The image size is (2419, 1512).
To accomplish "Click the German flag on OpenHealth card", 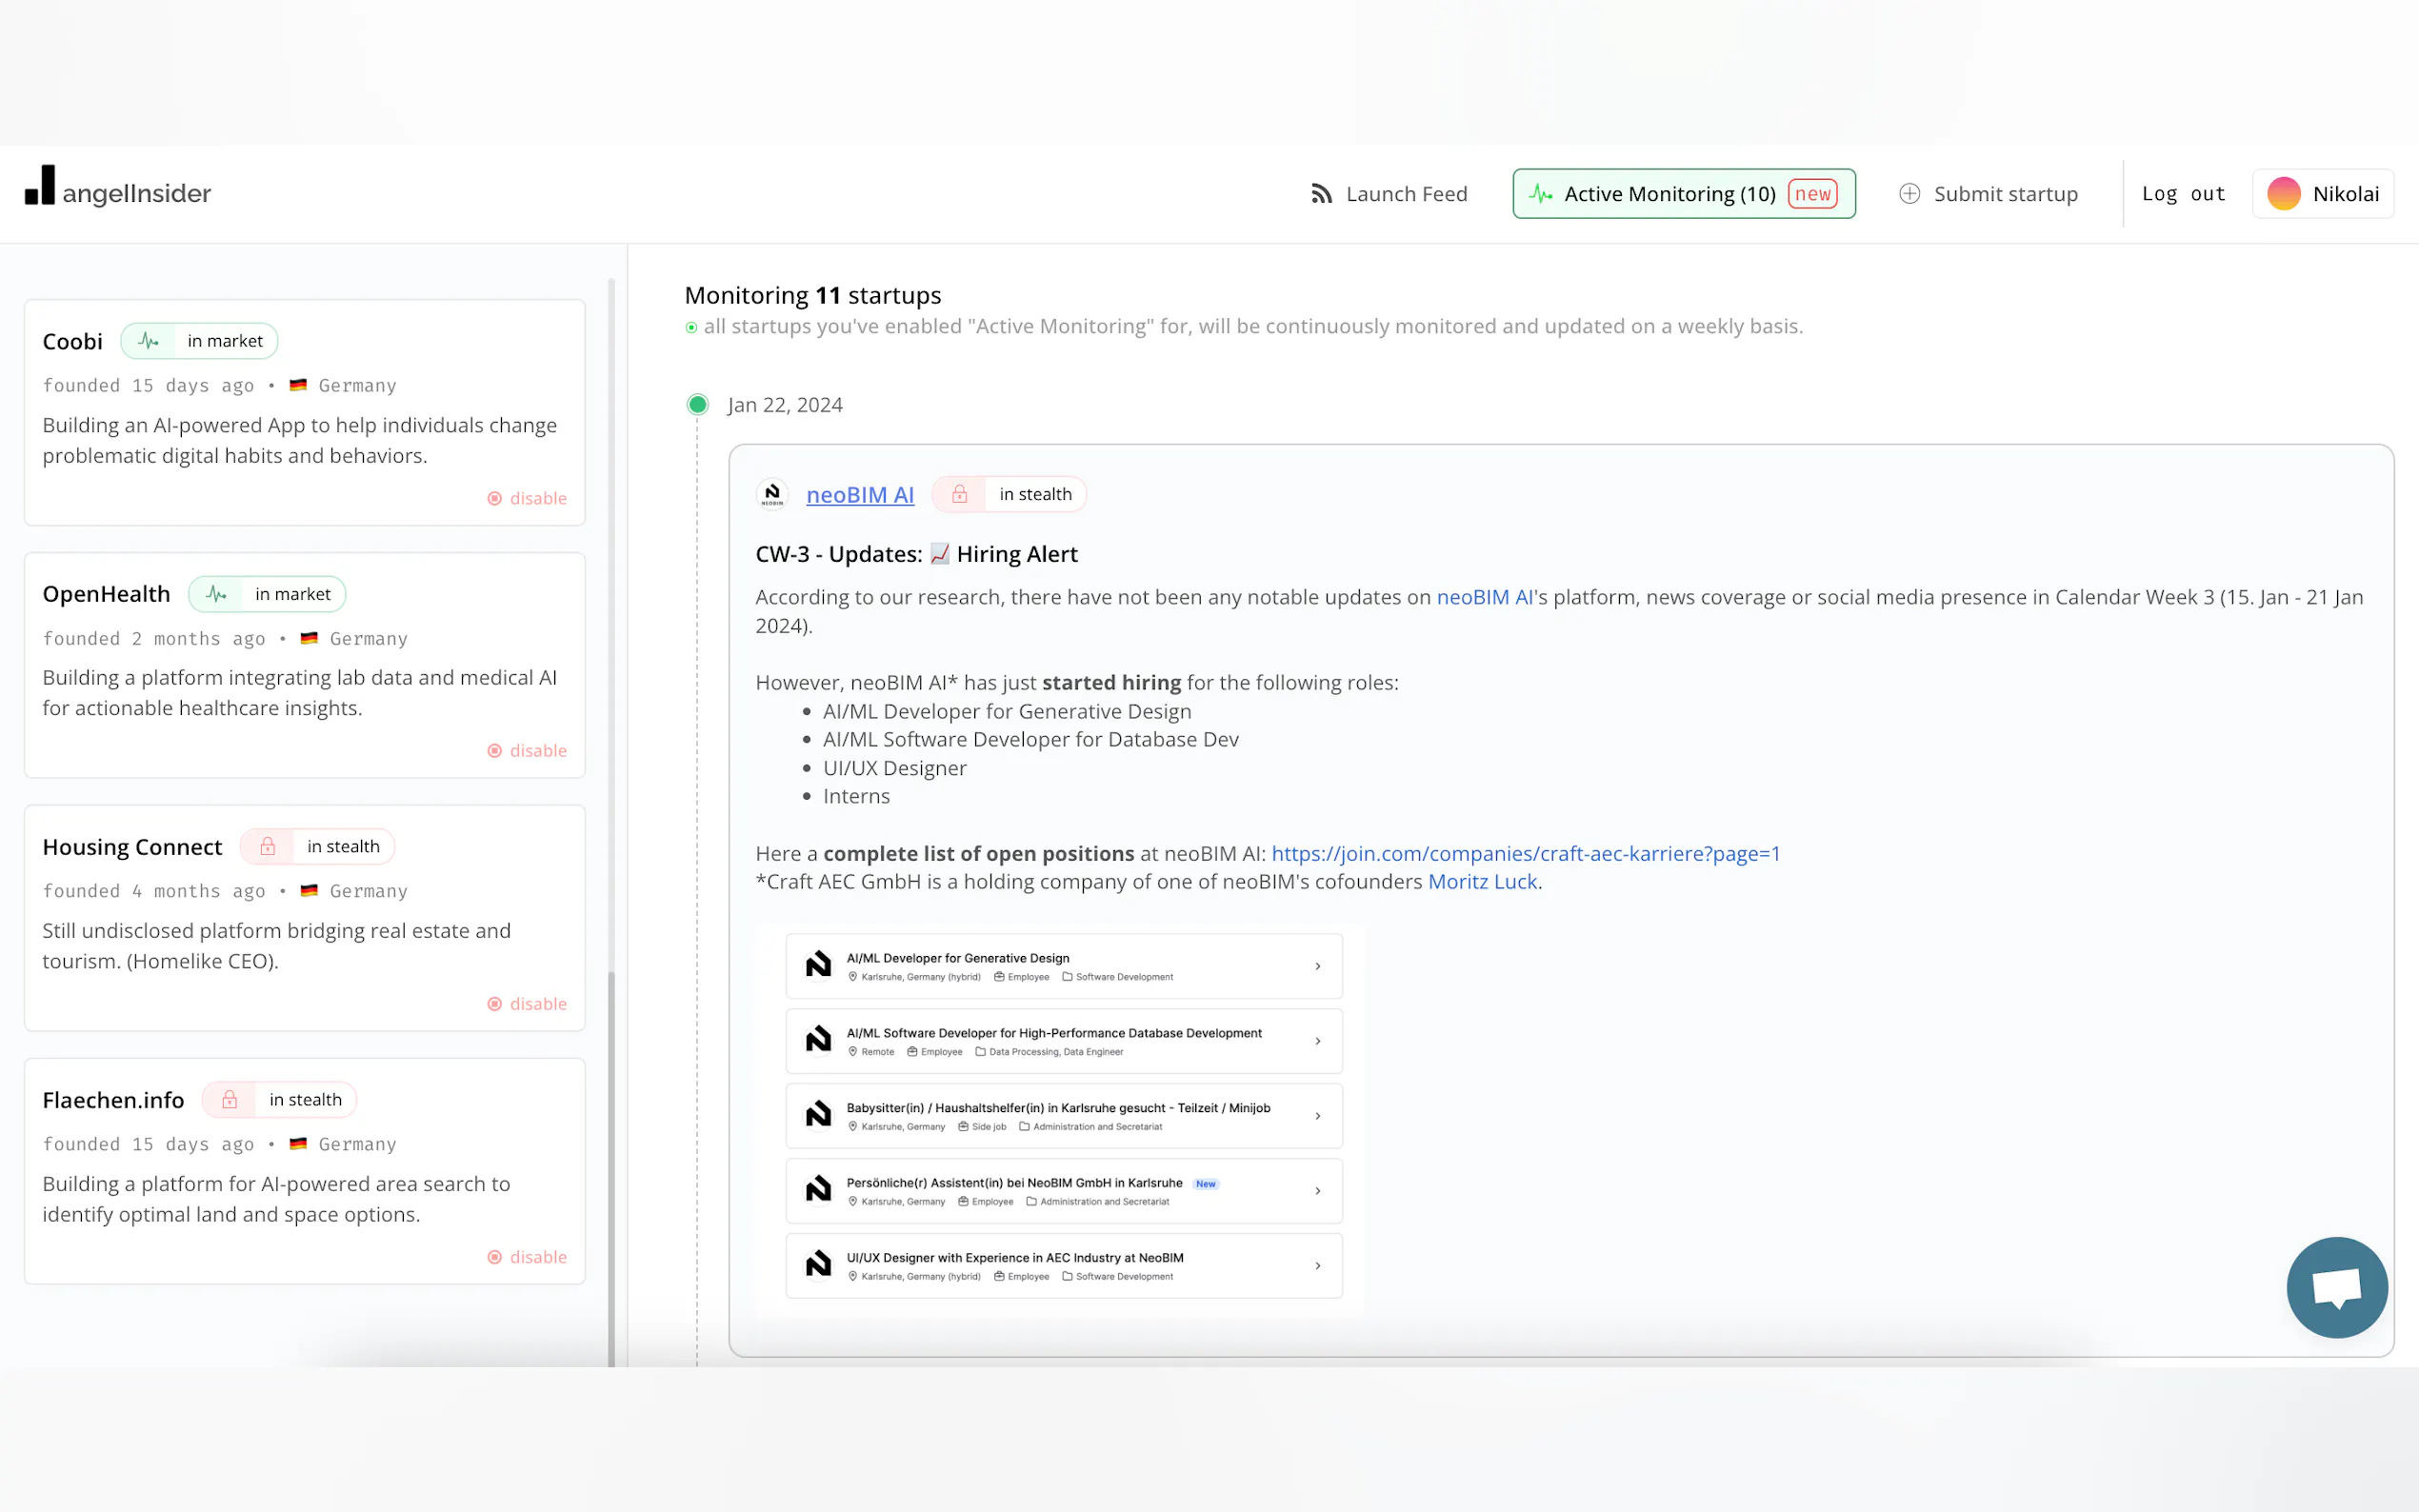I will (309, 638).
